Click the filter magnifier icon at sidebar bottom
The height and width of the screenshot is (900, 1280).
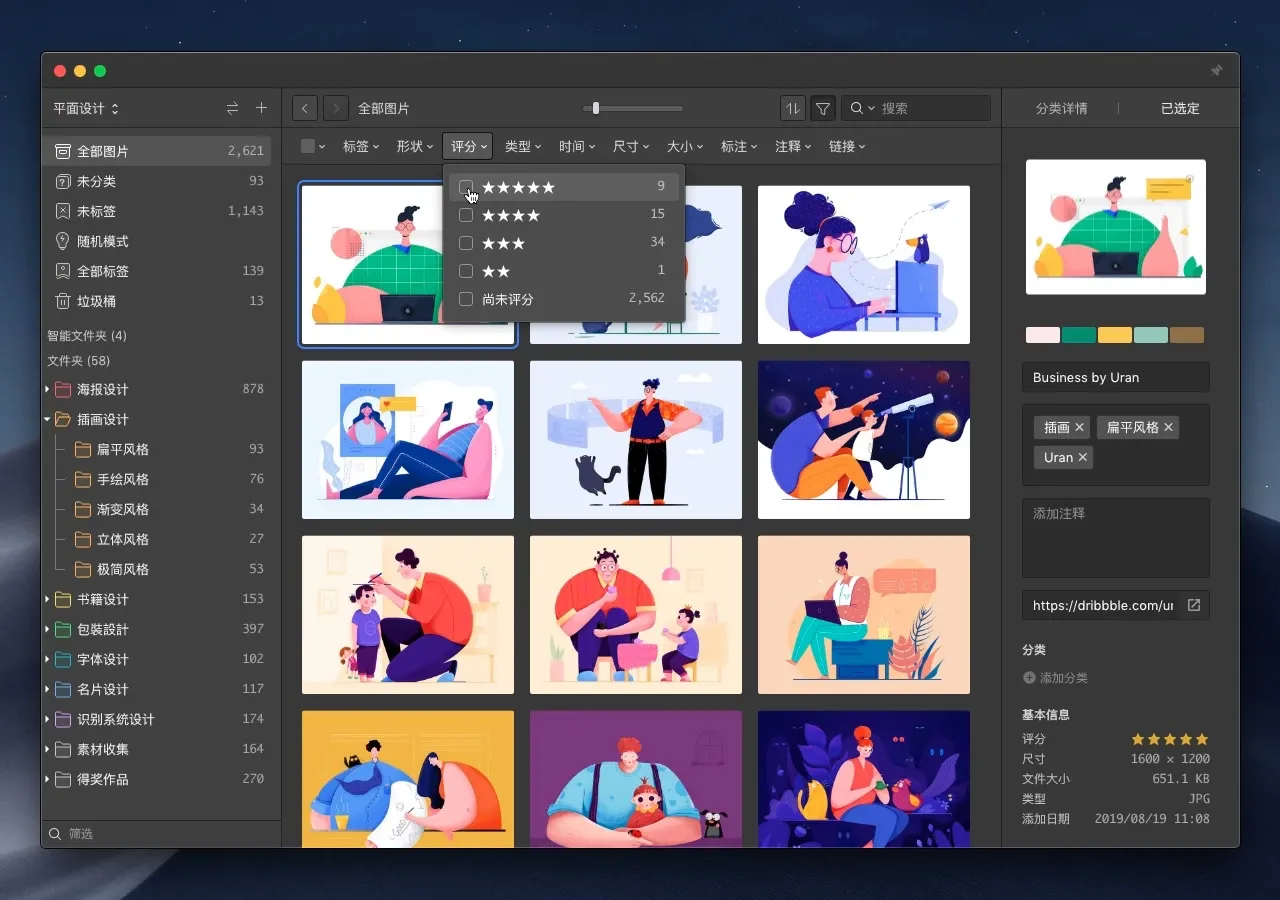click(55, 833)
